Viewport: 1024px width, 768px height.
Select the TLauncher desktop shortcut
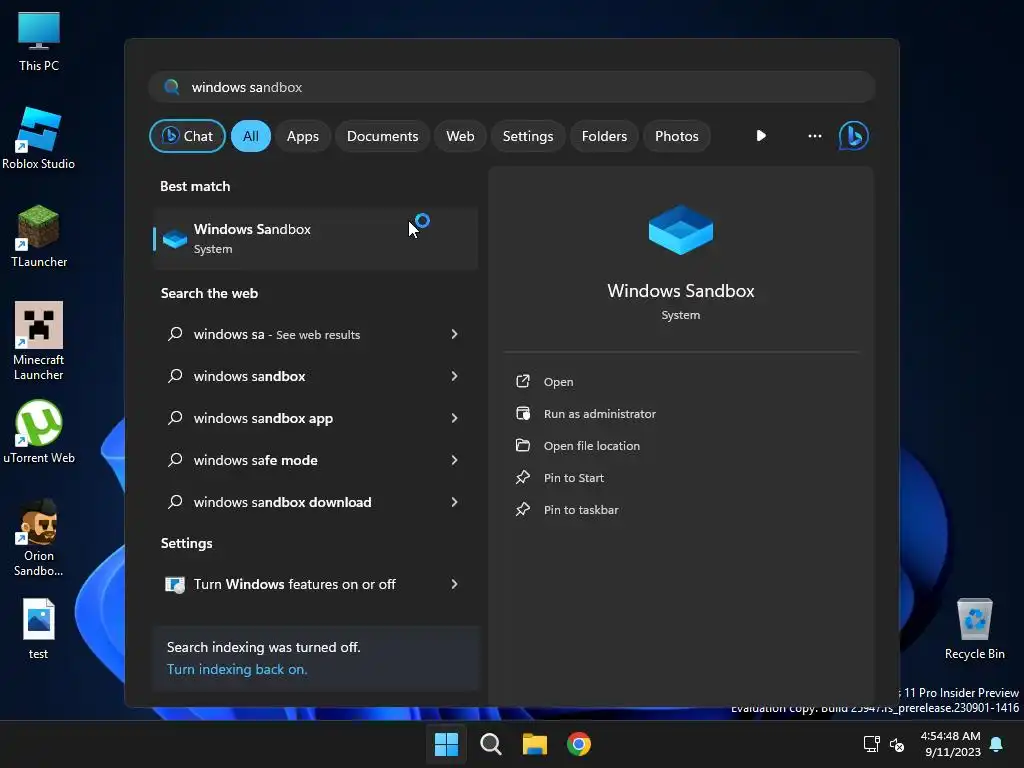(x=39, y=236)
